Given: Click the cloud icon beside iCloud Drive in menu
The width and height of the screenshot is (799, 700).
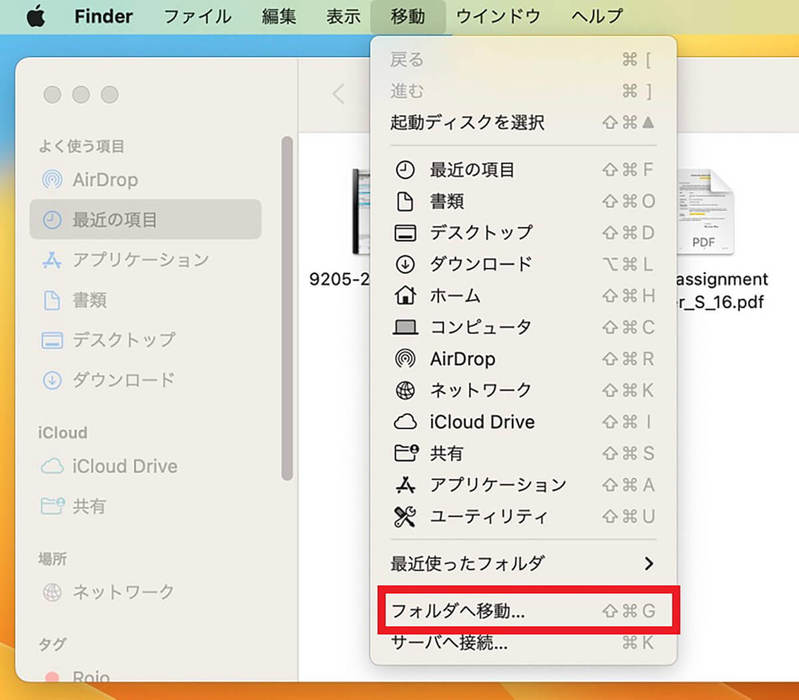Looking at the screenshot, I should click(x=405, y=422).
